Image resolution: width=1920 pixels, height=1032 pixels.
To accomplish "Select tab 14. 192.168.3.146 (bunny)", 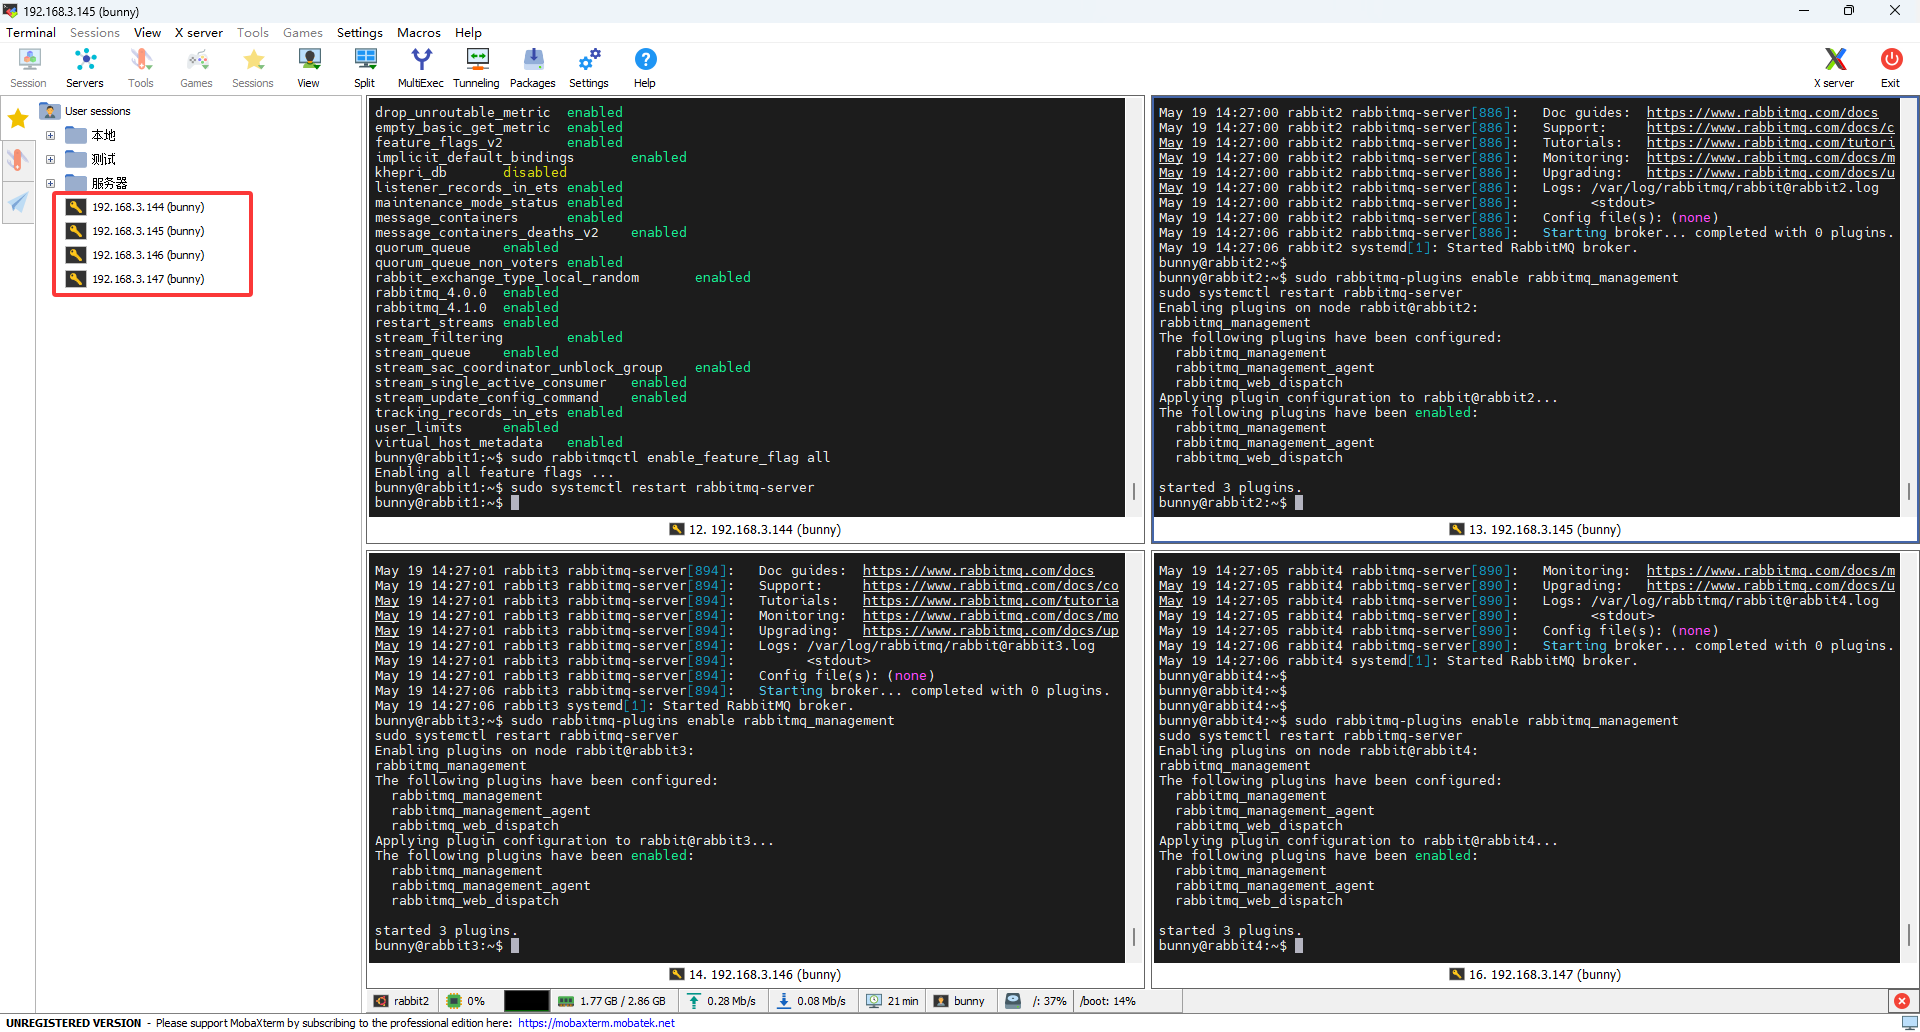I will pos(755,974).
